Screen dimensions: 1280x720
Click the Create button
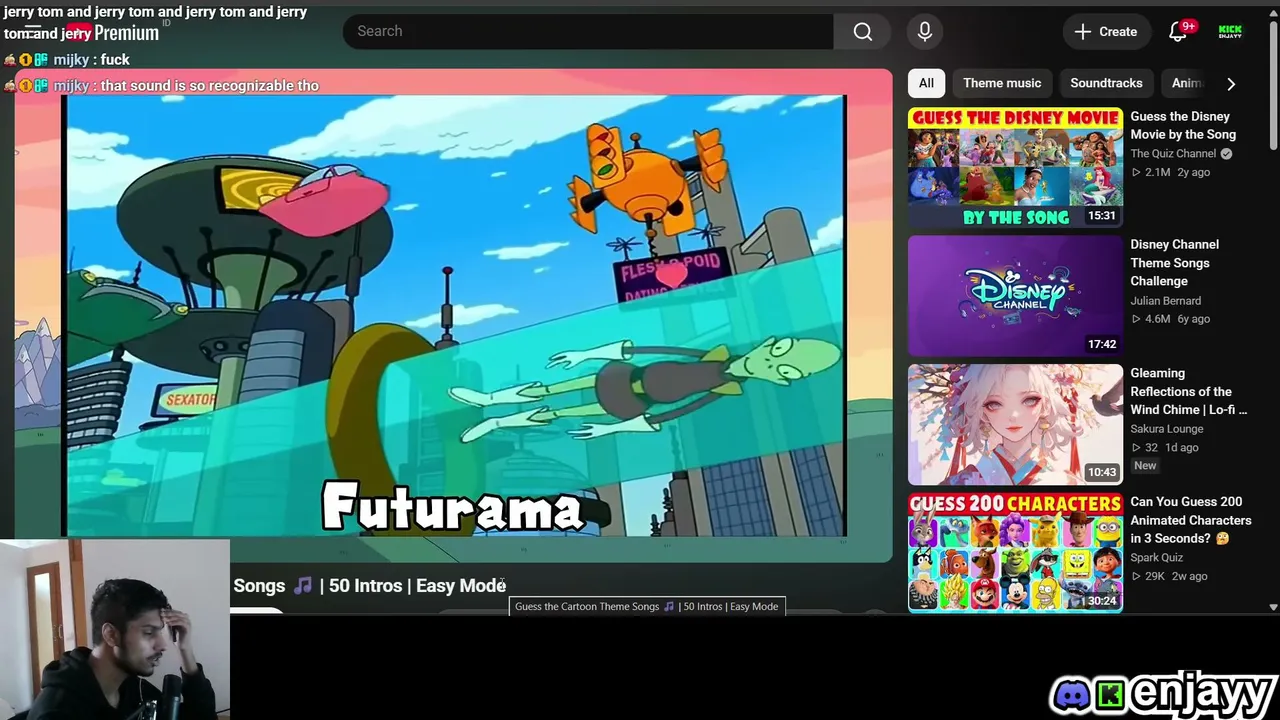pyautogui.click(x=1105, y=31)
